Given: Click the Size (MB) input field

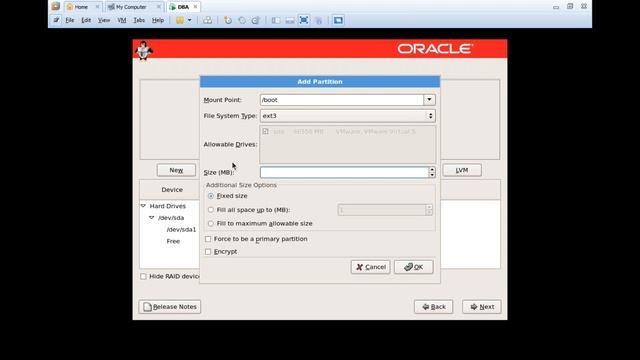Looking at the screenshot, I should tap(344, 172).
